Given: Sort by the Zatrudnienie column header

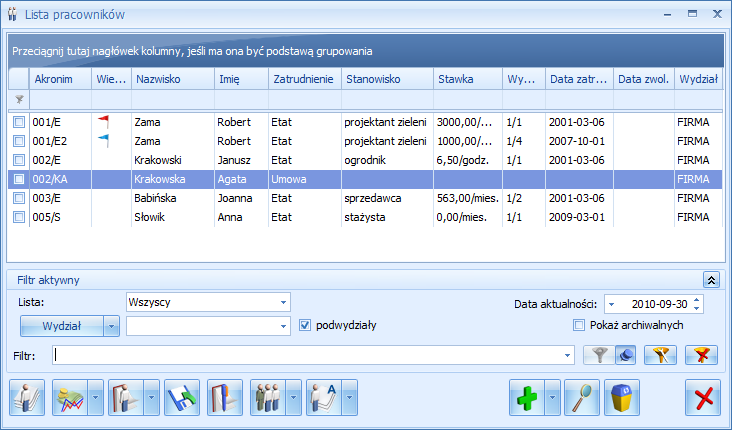Looking at the screenshot, I should click(x=305, y=79).
